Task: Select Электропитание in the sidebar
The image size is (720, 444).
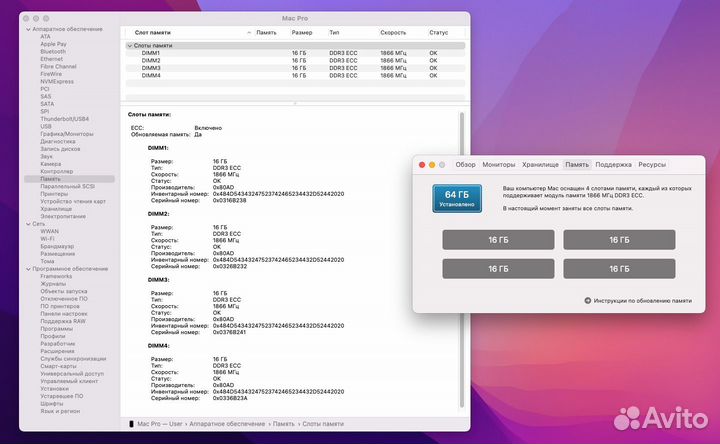Action: click(63, 216)
